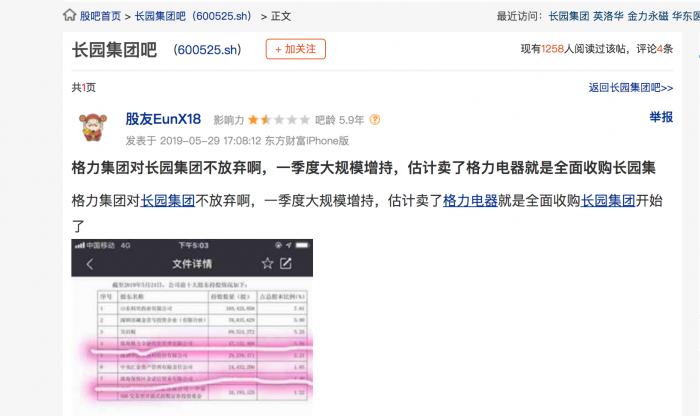Click the 长园集团吧 forum title
This screenshot has height=416, width=700.
(x=114, y=50)
